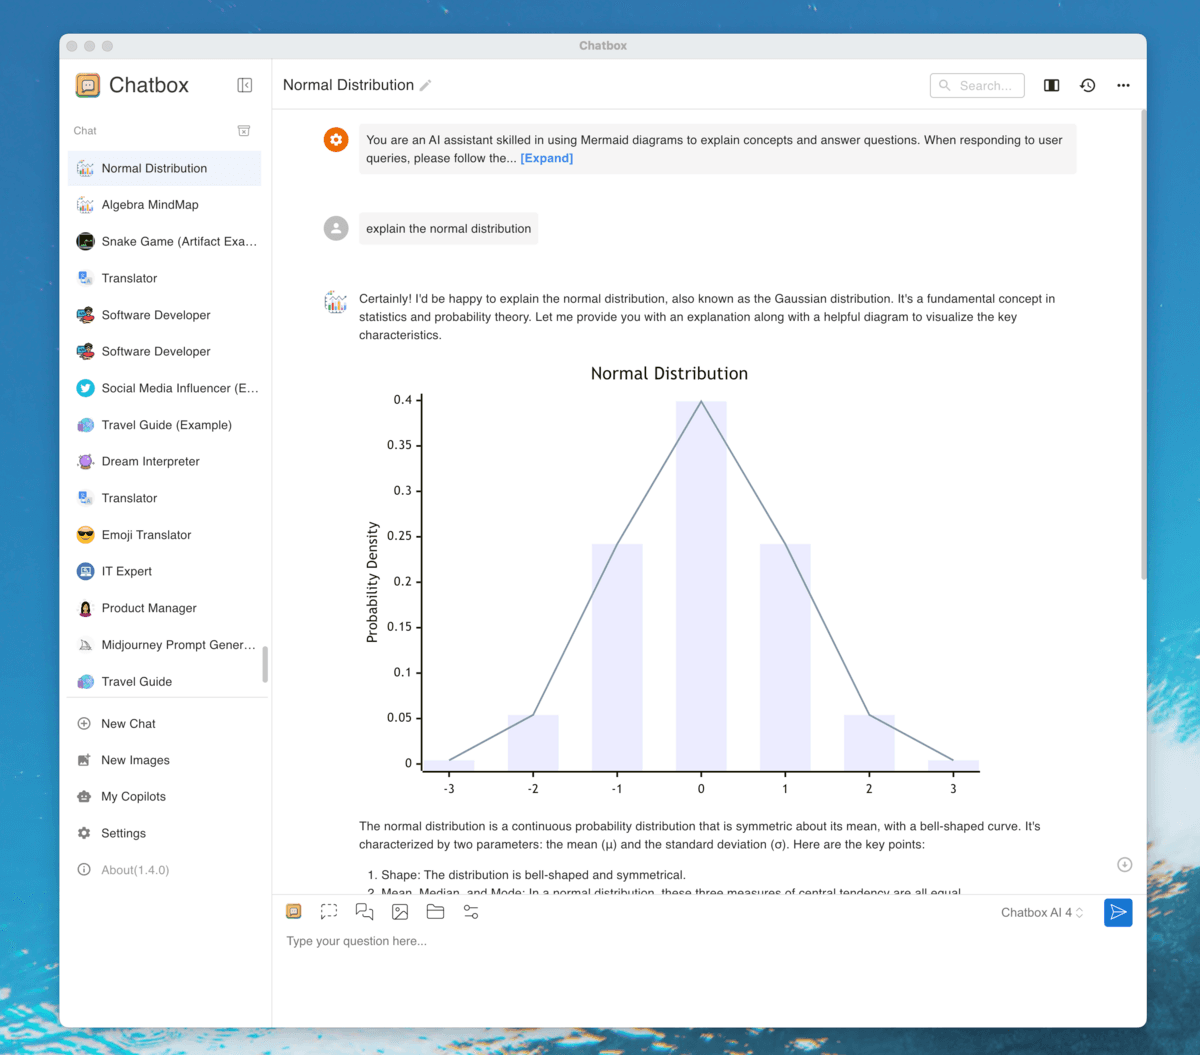
Task: Collapse the sidebar with the panel icon
Action: tap(244, 85)
